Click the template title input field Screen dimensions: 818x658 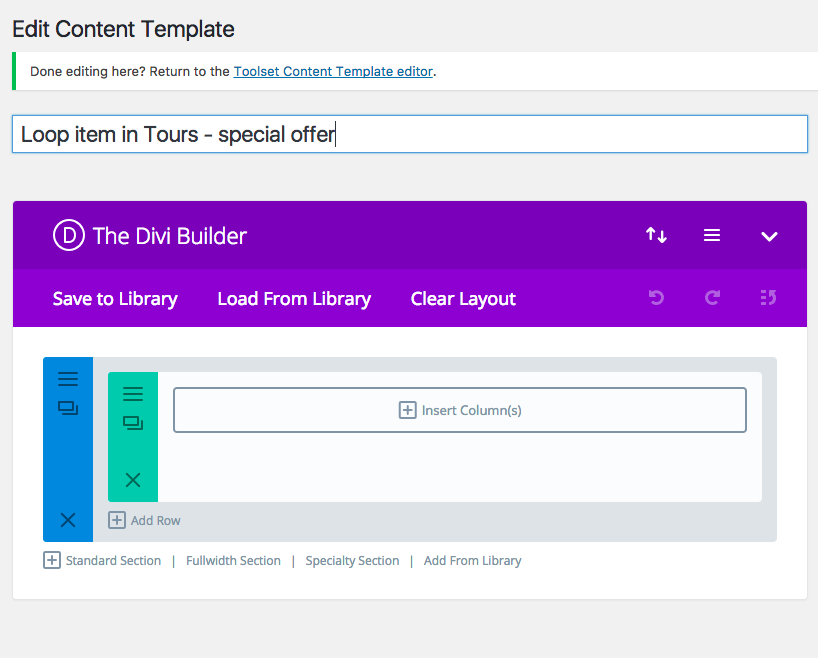point(410,134)
